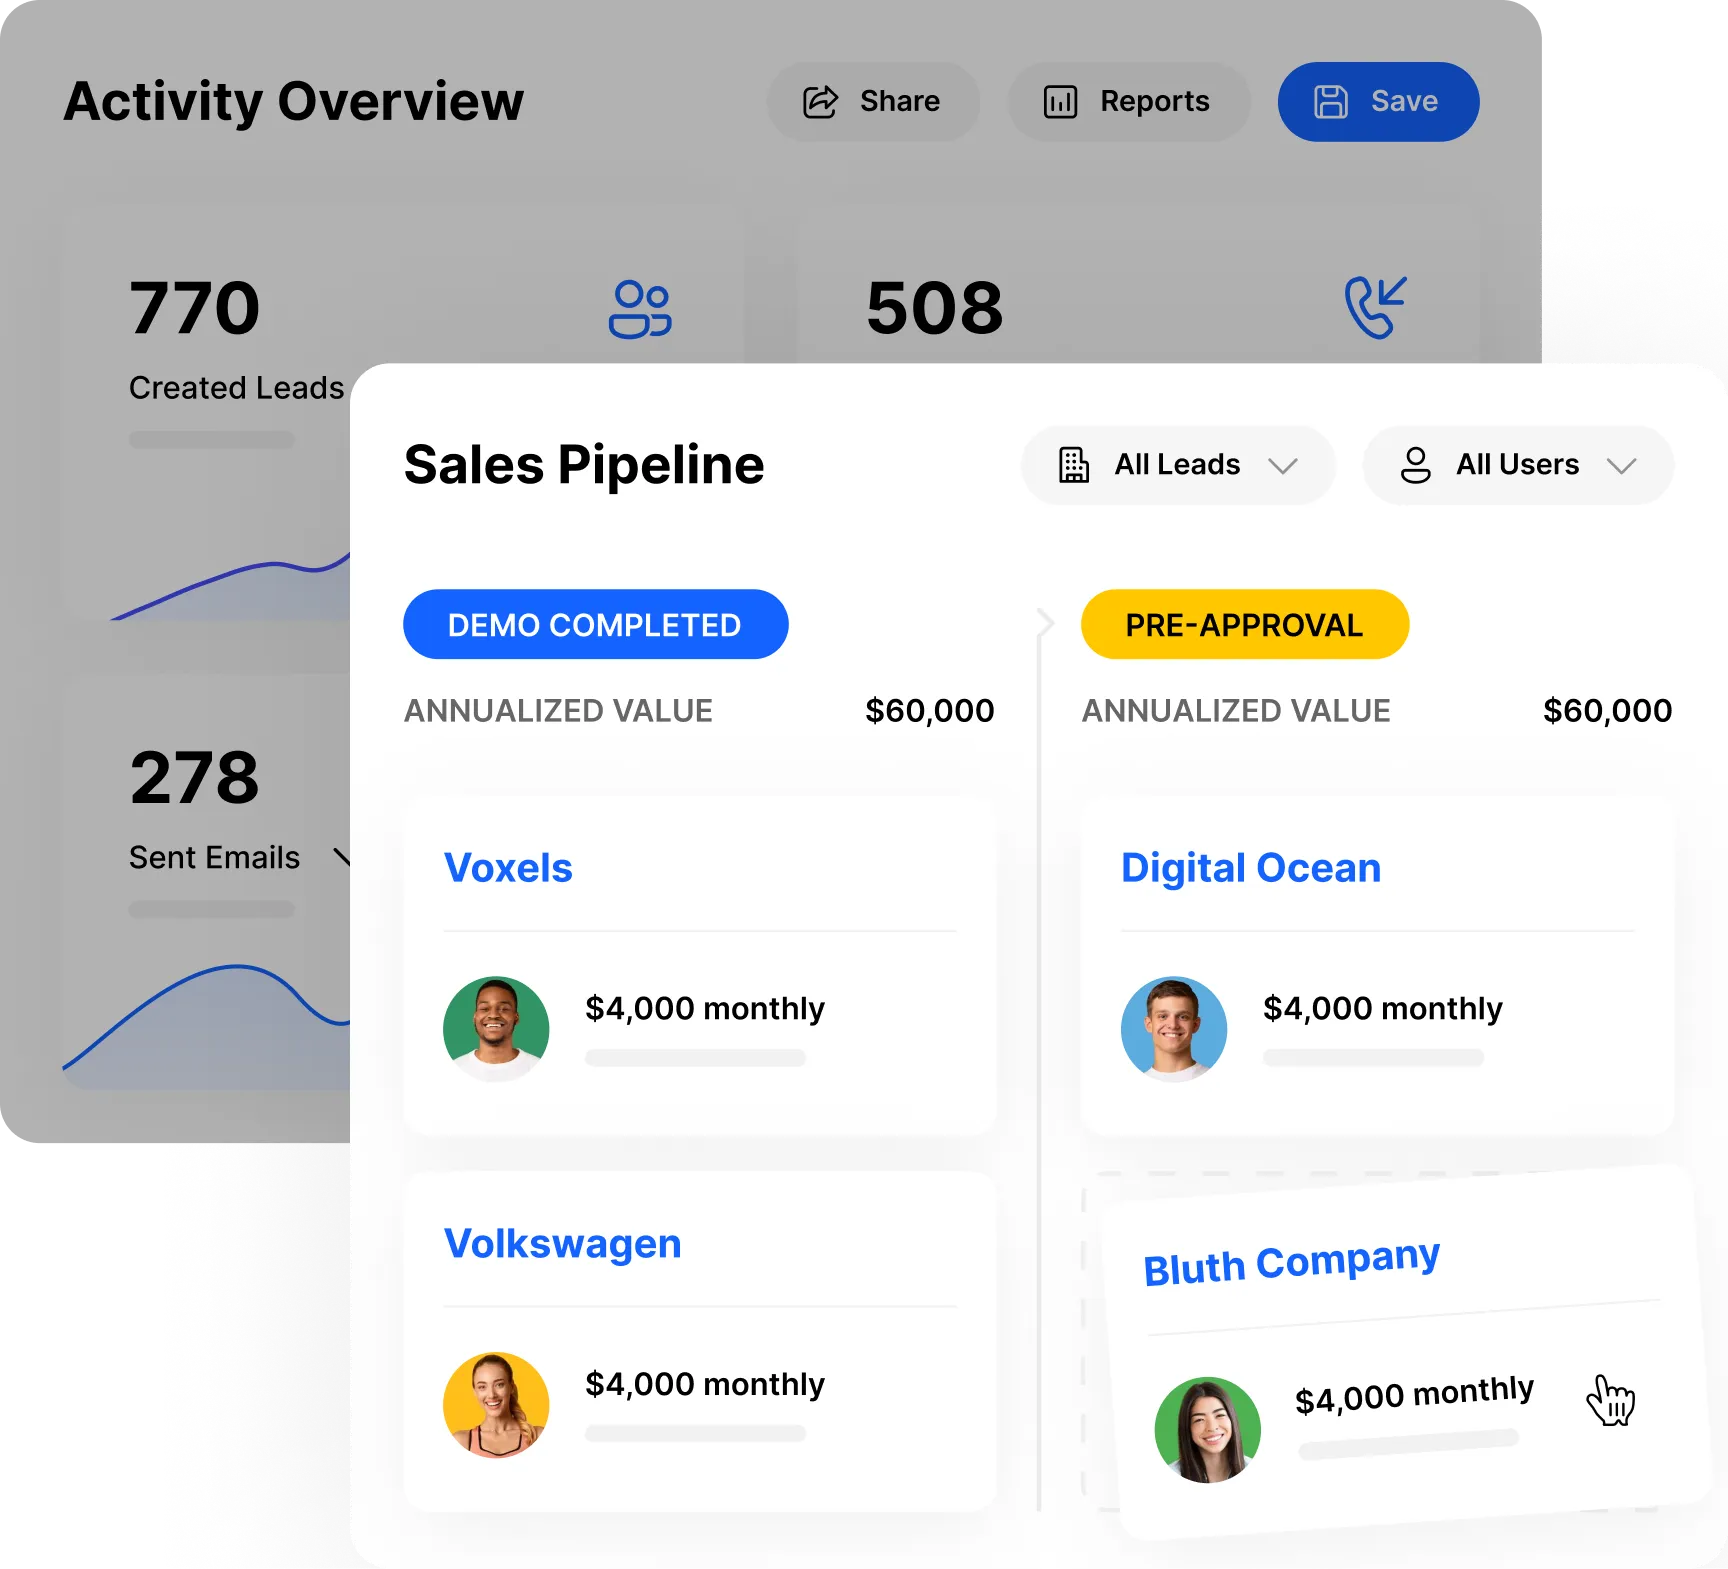1728x1569 pixels.
Task: Select the DEMO COMPLETED stage pill
Action: 596,624
